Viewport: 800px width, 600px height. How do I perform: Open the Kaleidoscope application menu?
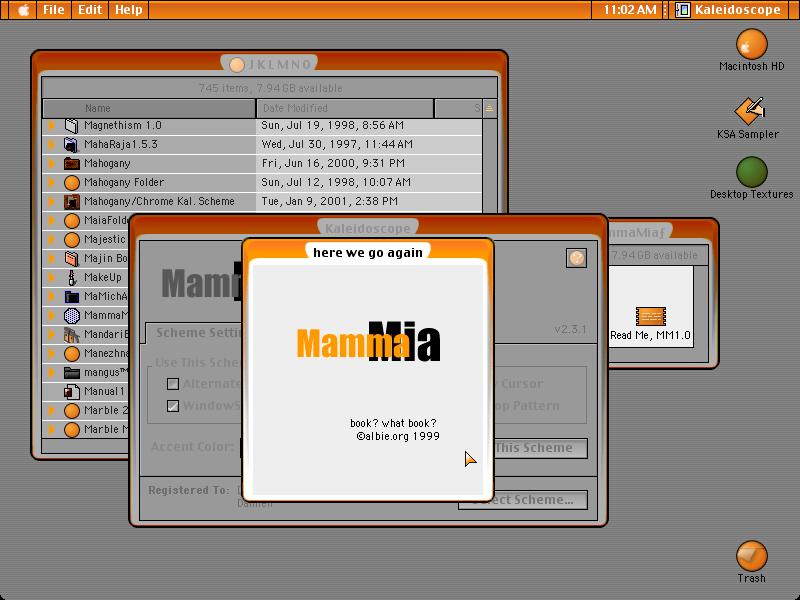tap(729, 10)
